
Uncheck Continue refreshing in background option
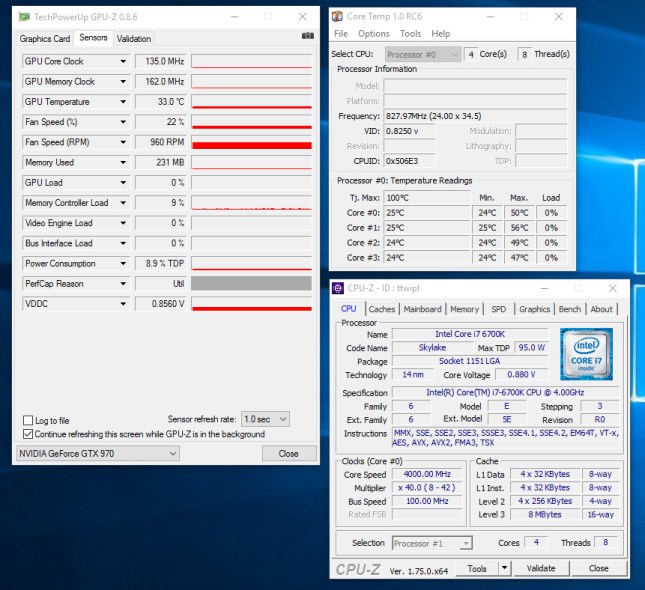(x=28, y=434)
